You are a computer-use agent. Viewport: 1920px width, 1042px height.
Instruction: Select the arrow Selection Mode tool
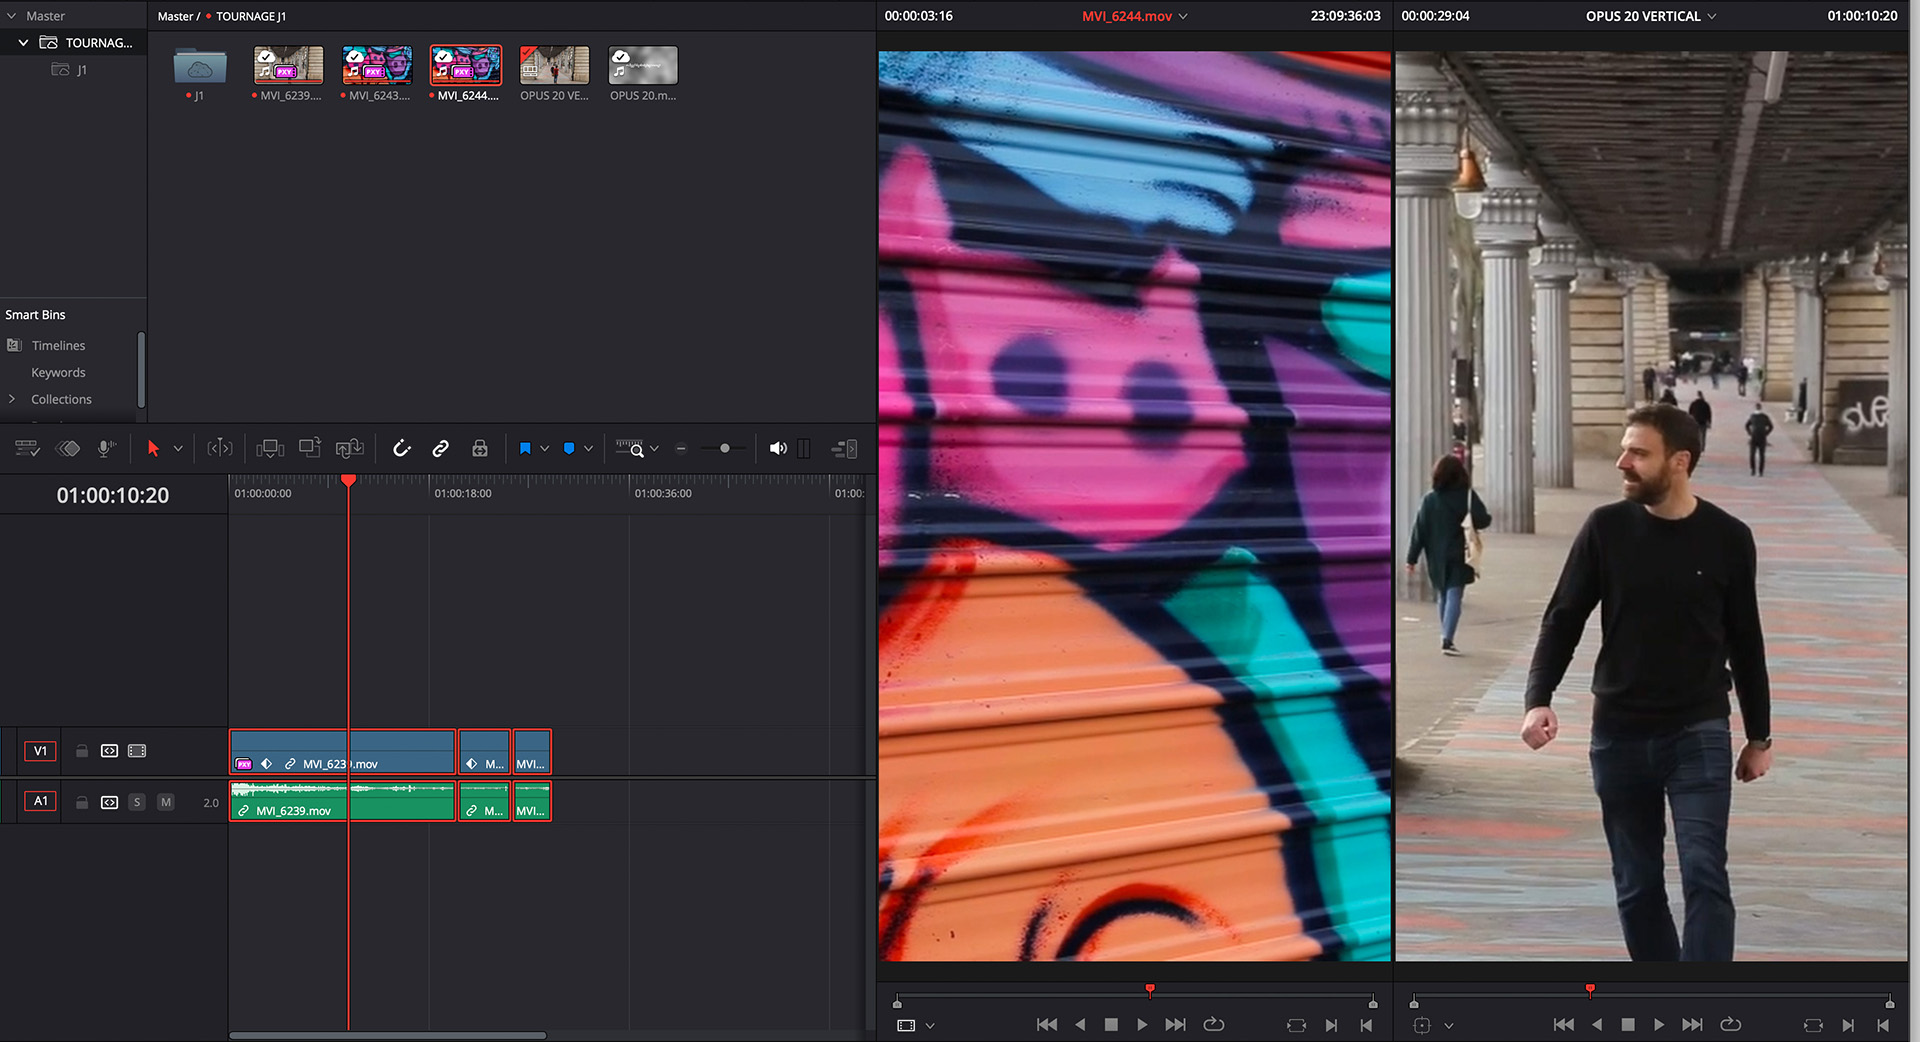point(153,449)
